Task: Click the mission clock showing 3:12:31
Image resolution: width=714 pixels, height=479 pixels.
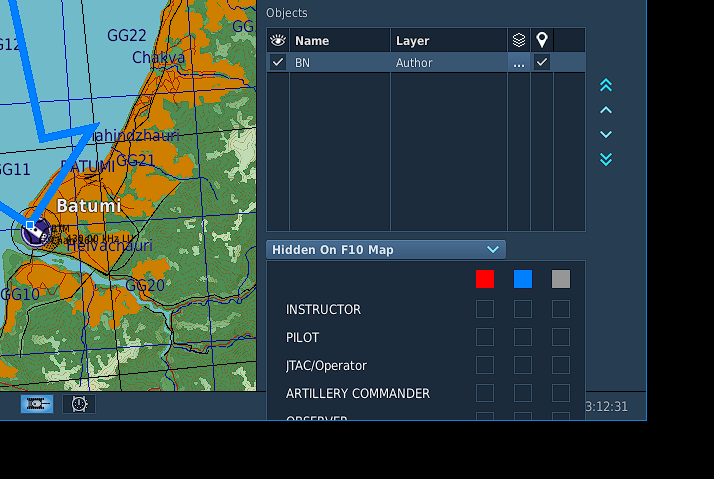Action: 606,406
